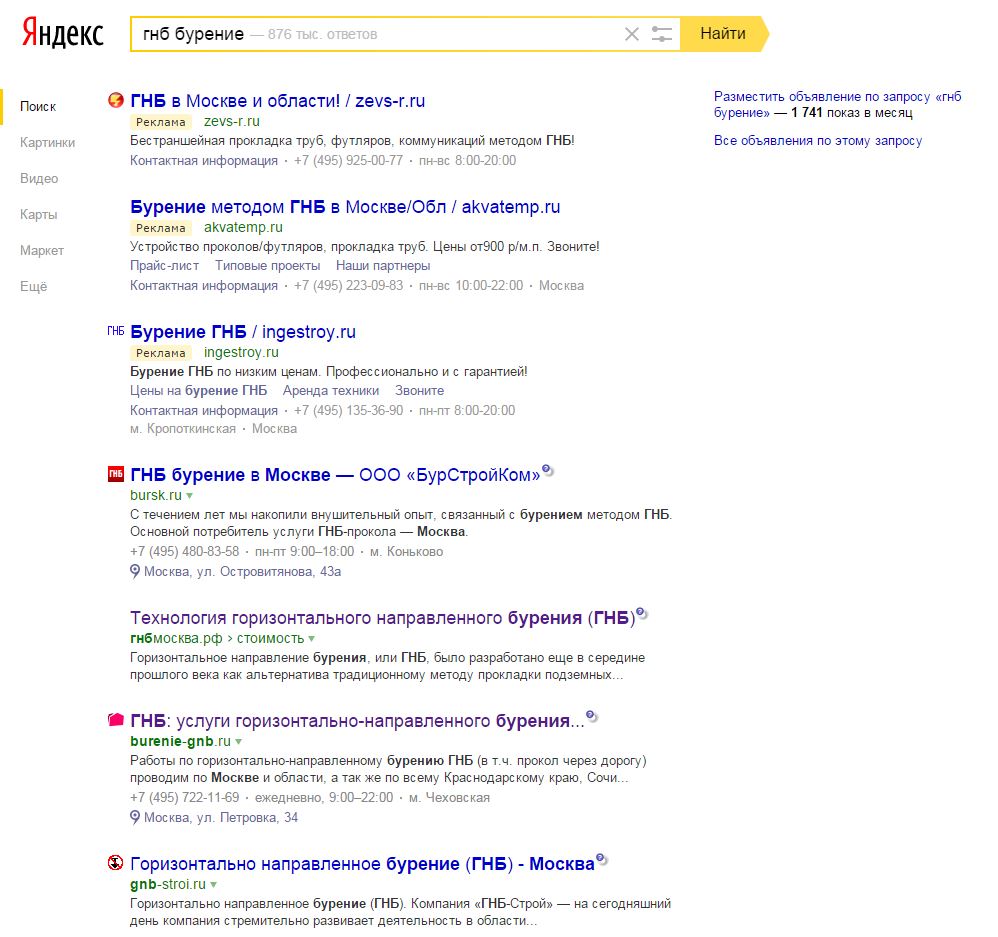
Task: Click the Yandex logo
Action: click(x=62, y=33)
